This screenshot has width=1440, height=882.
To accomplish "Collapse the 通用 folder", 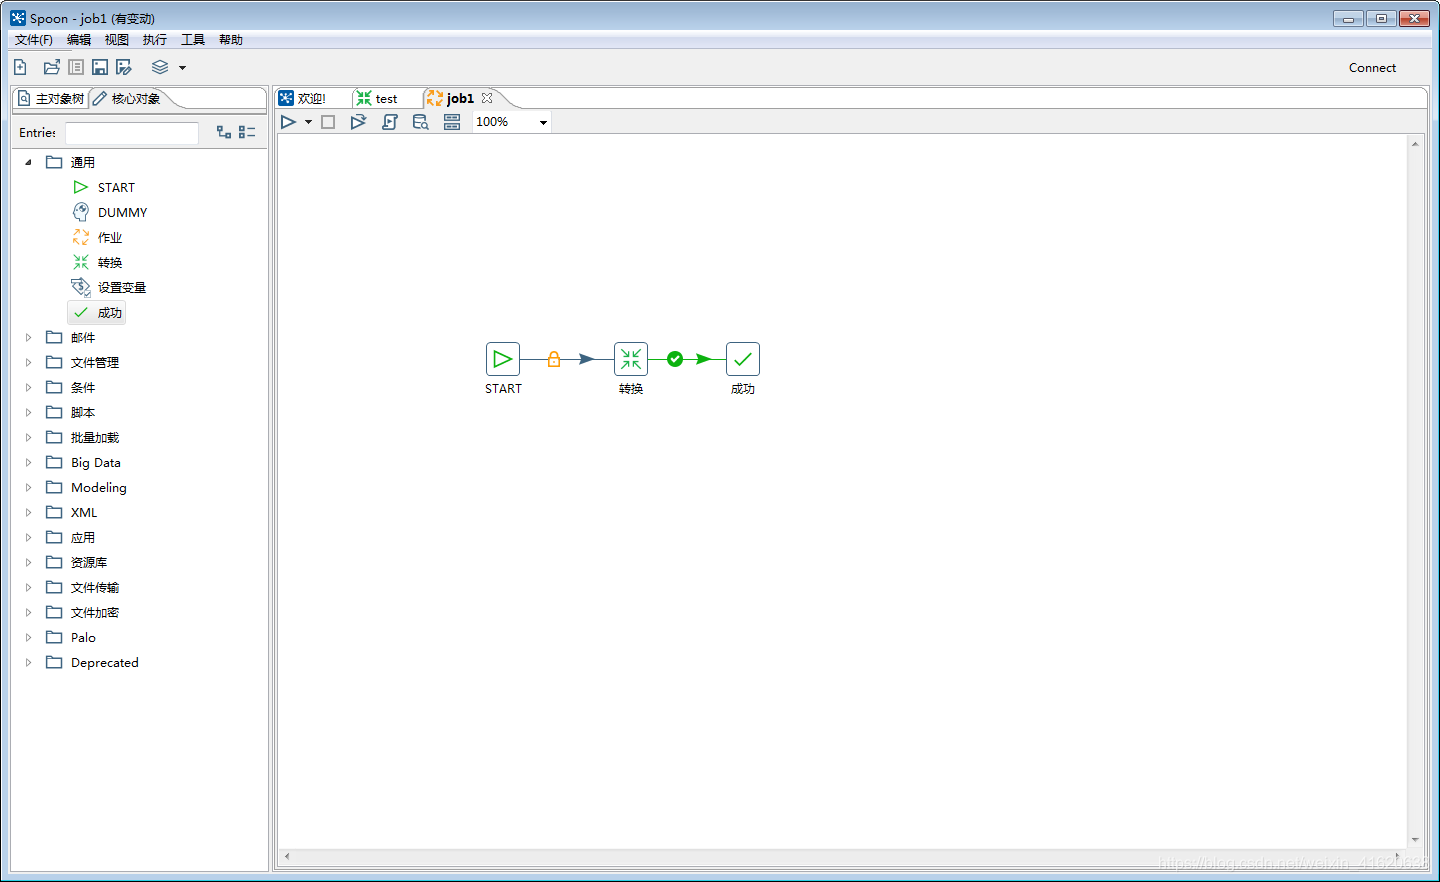I will coord(28,162).
